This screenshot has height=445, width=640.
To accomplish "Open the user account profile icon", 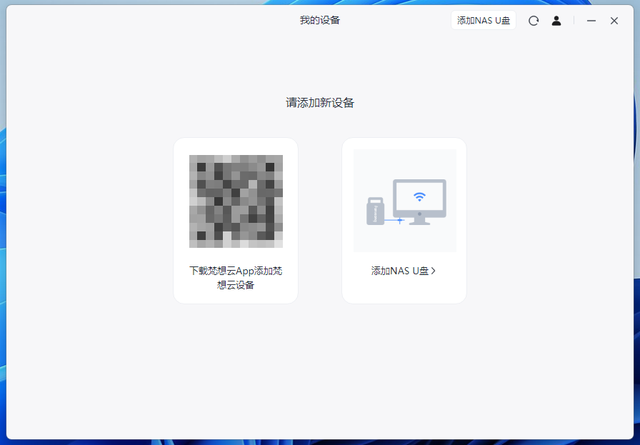I will pyautogui.click(x=556, y=21).
